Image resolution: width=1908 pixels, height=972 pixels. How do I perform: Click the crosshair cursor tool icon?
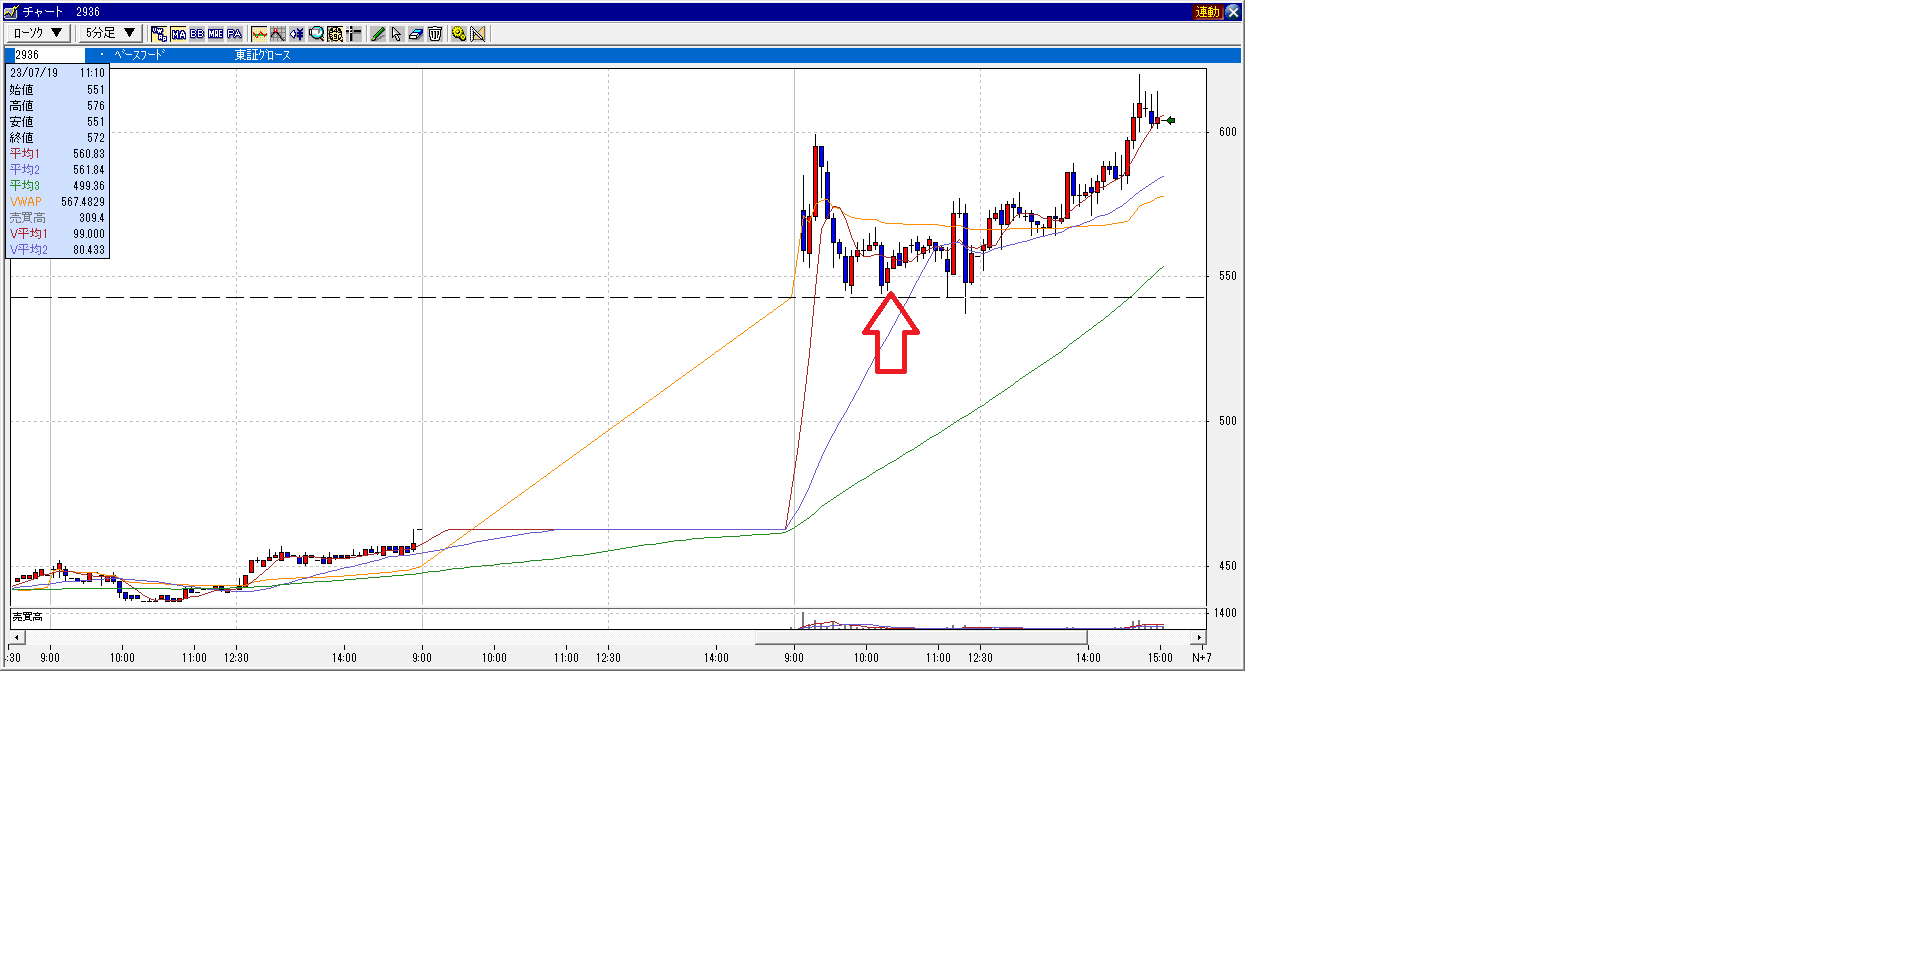(x=353, y=33)
